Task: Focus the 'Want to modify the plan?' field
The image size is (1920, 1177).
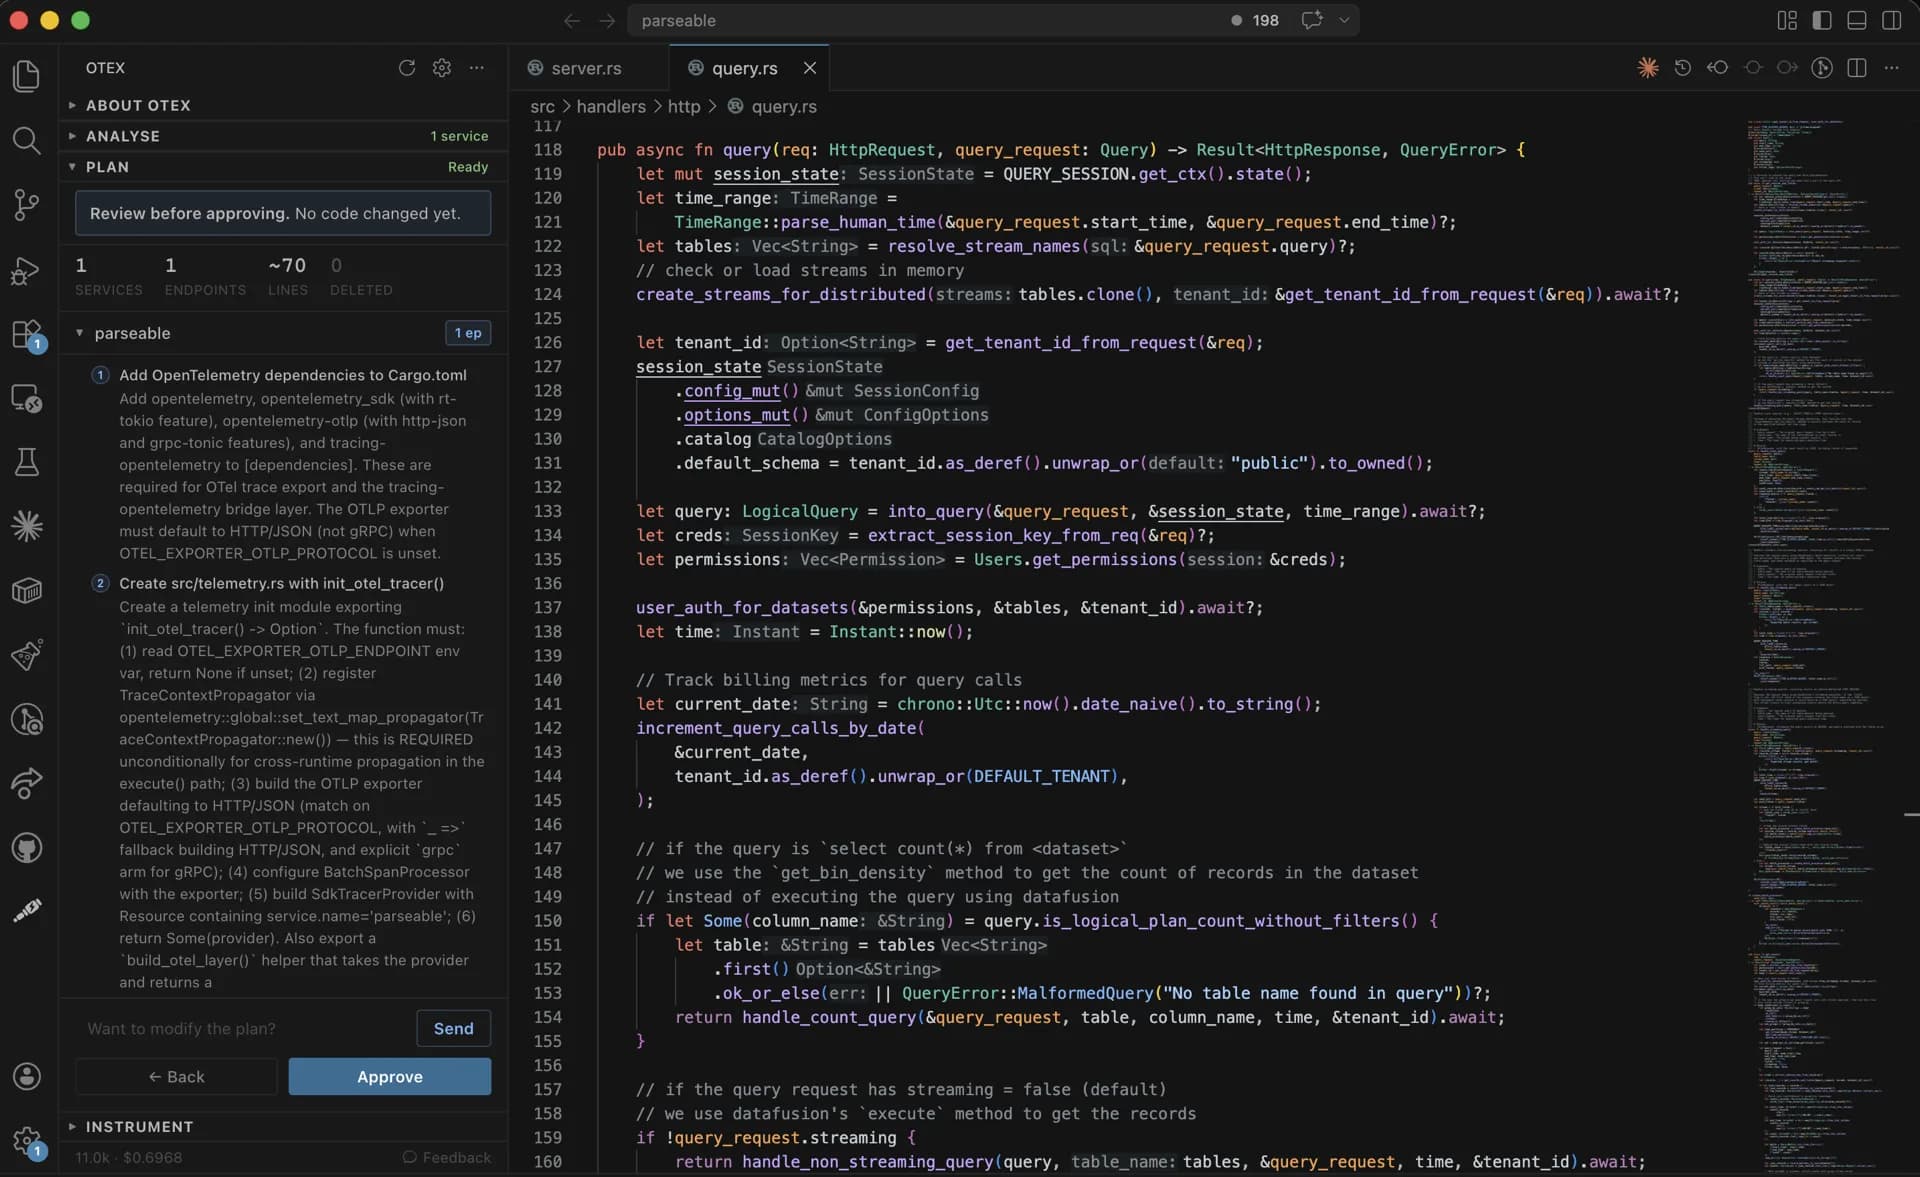Action: pyautogui.click(x=240, y=1028)
